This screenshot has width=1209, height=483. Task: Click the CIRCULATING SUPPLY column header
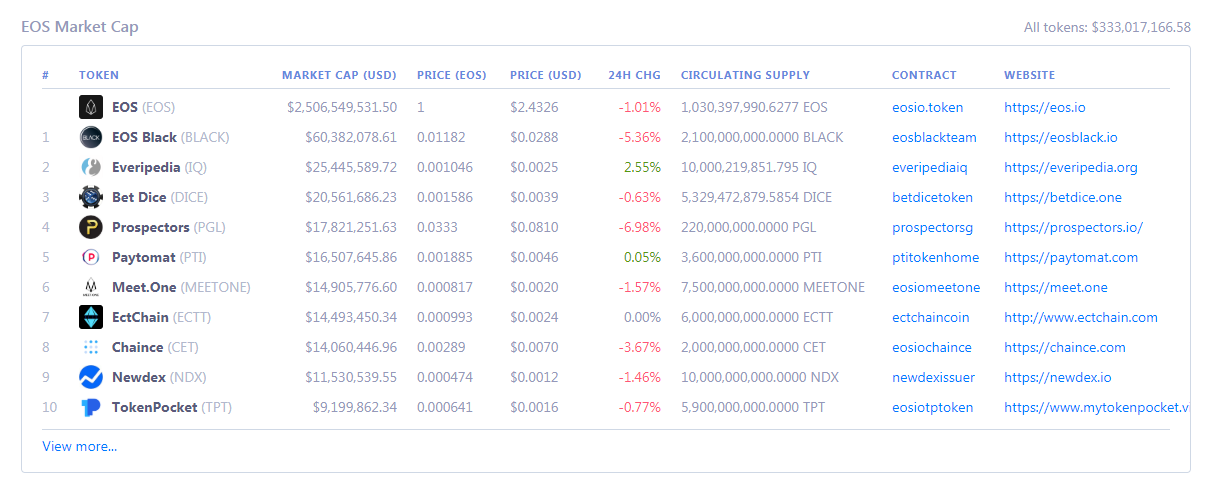745,75
